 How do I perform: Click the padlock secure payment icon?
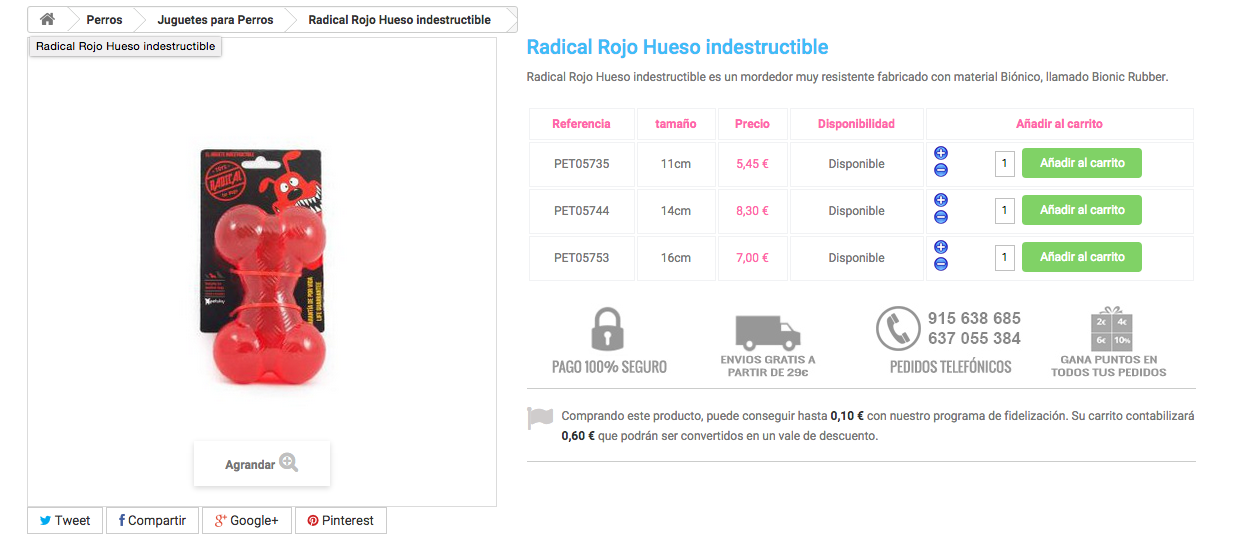click(x=608, y=329)
